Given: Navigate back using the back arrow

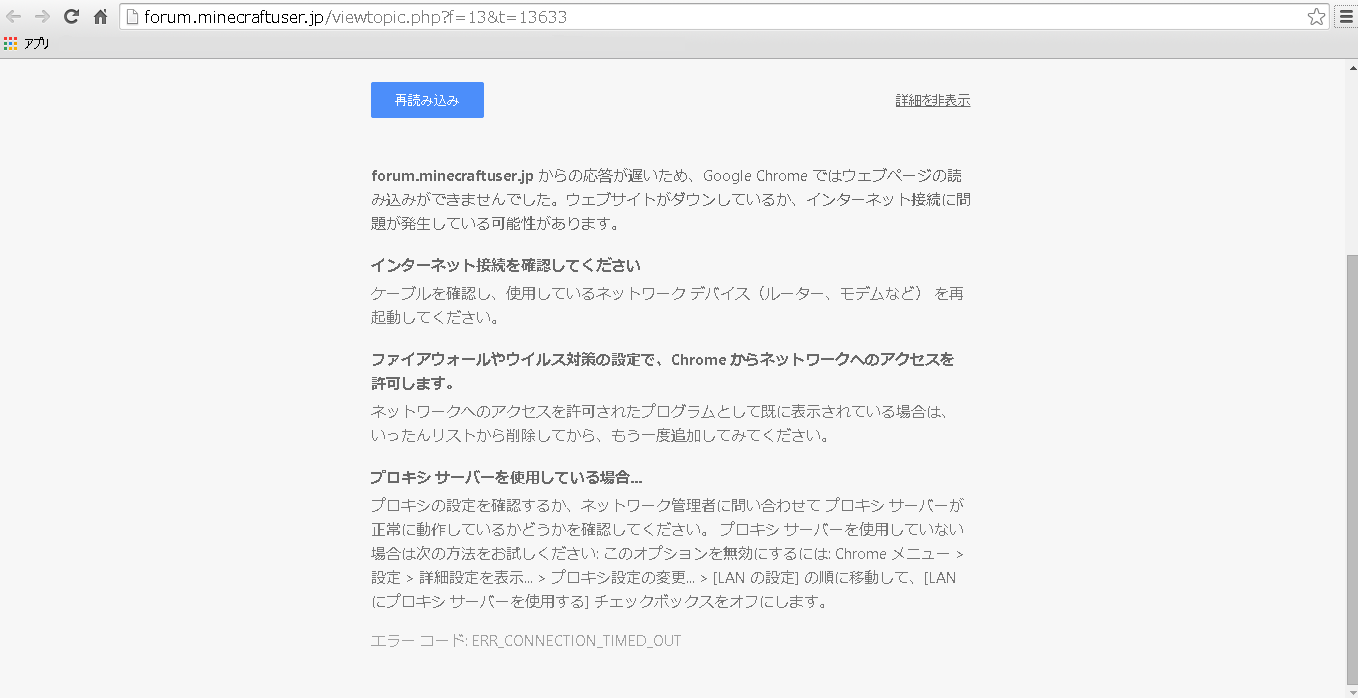Looking at the screenshot, I should coord(14,16).
